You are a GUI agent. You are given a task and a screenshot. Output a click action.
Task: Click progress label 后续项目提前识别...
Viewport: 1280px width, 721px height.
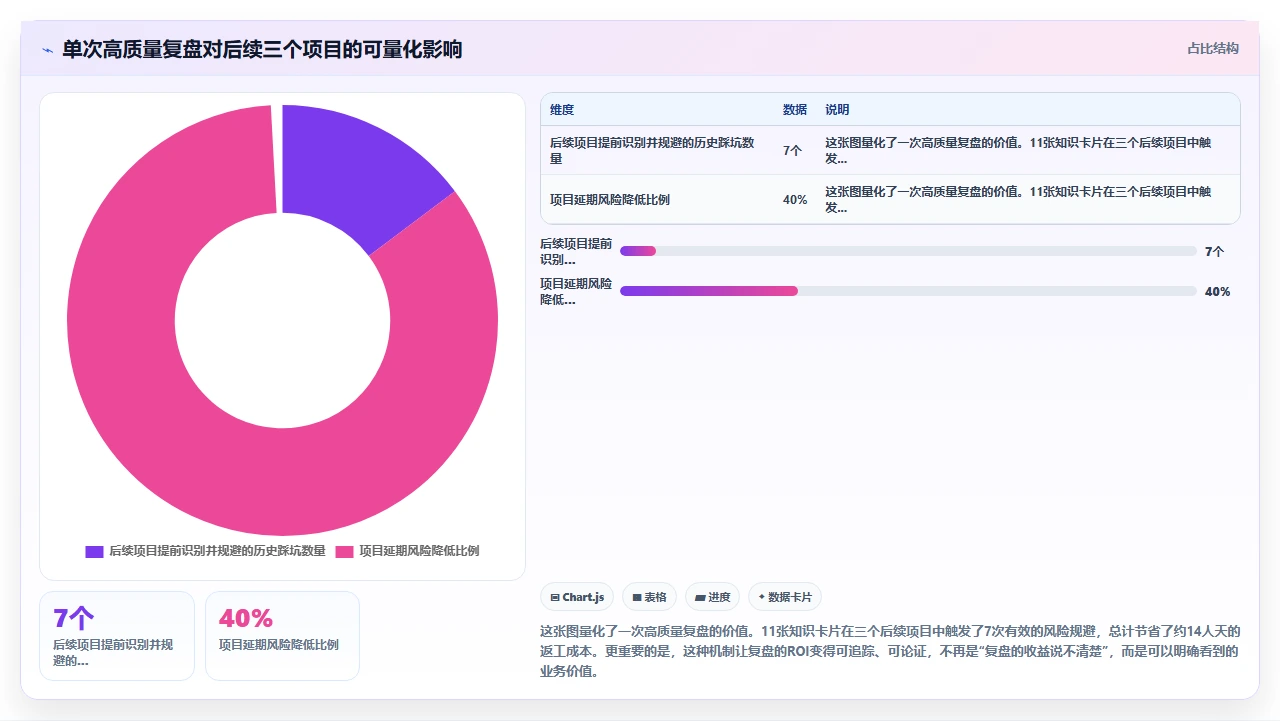(x=576, y=251)
